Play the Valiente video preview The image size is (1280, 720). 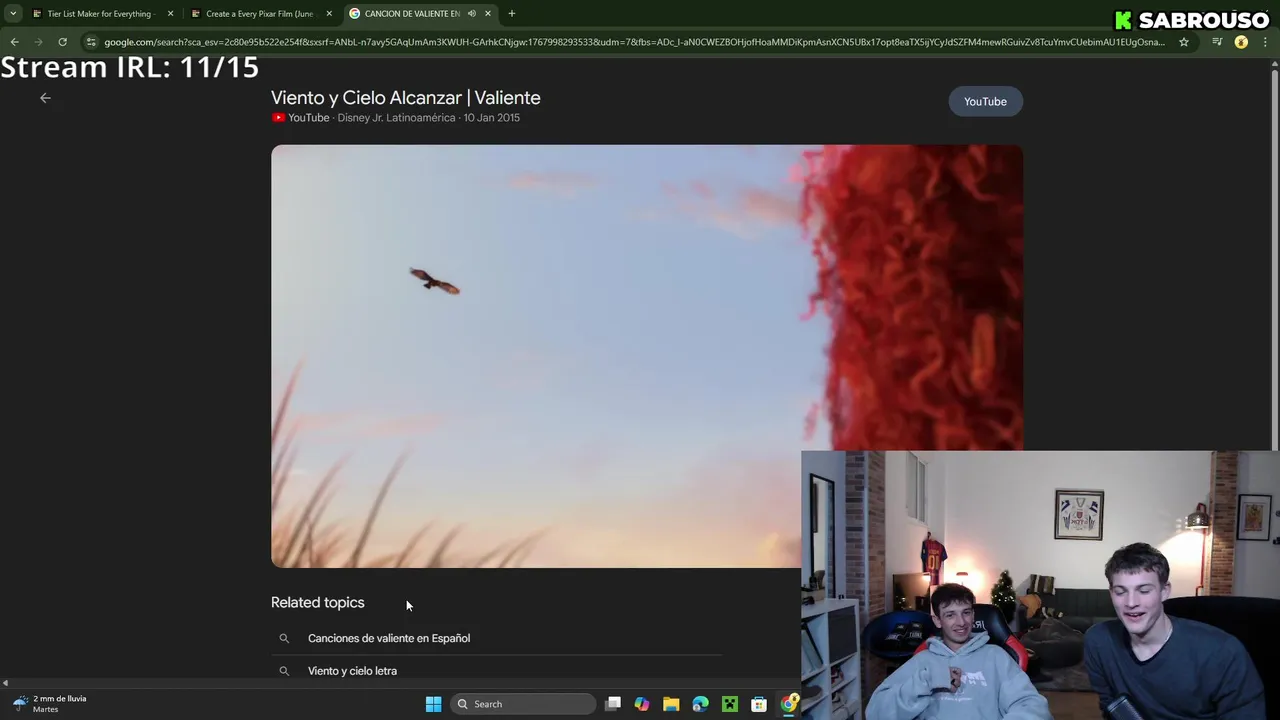point(646,356)
